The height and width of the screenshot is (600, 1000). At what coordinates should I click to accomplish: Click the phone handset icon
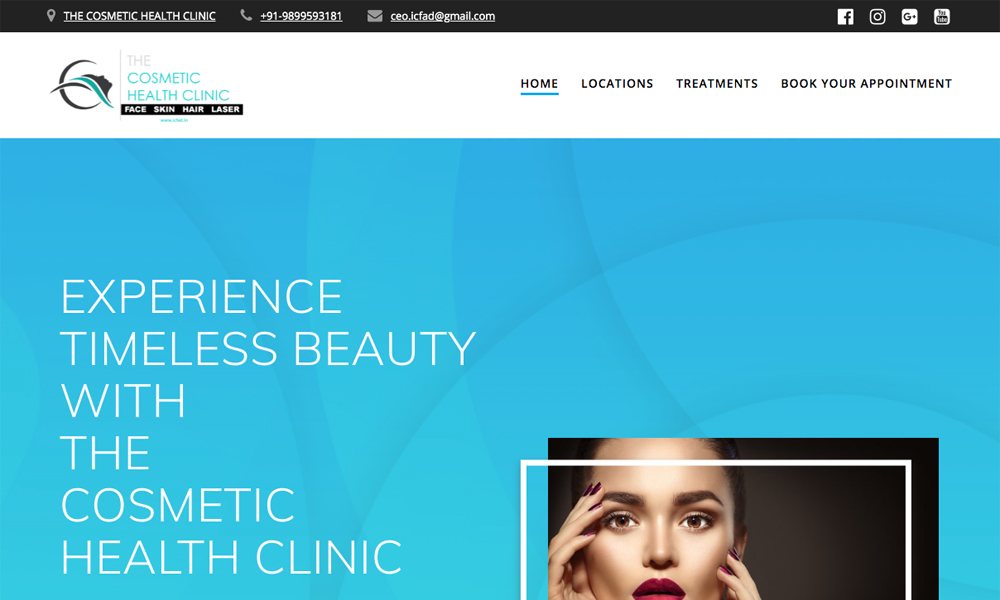pos(246,15)
